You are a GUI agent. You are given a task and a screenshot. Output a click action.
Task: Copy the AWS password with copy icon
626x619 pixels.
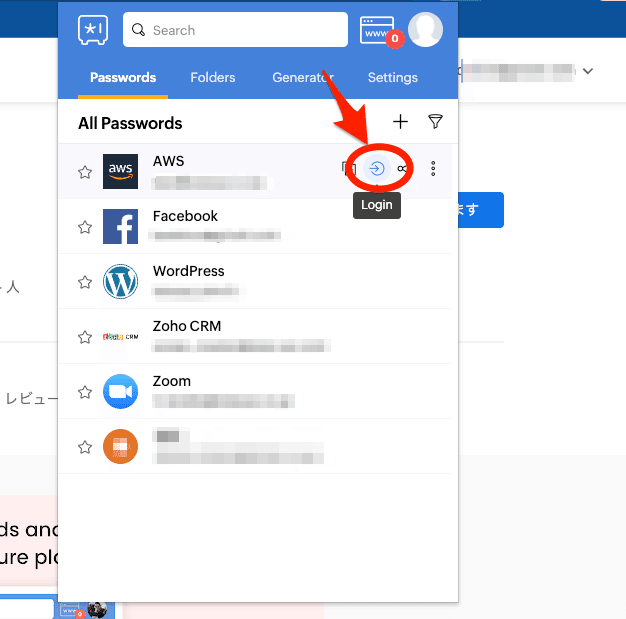tap(349, 169)
